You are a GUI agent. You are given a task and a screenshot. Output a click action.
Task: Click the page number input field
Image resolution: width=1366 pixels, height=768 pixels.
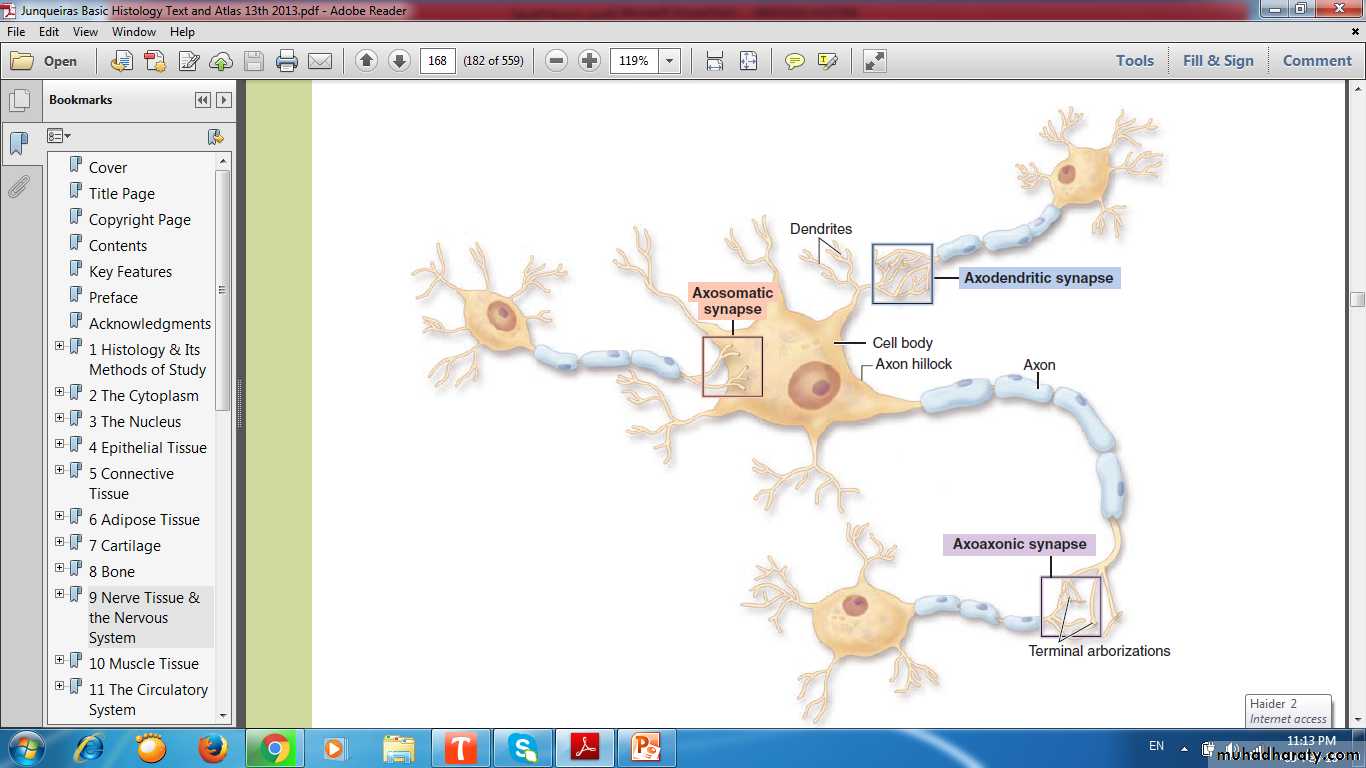437,61
